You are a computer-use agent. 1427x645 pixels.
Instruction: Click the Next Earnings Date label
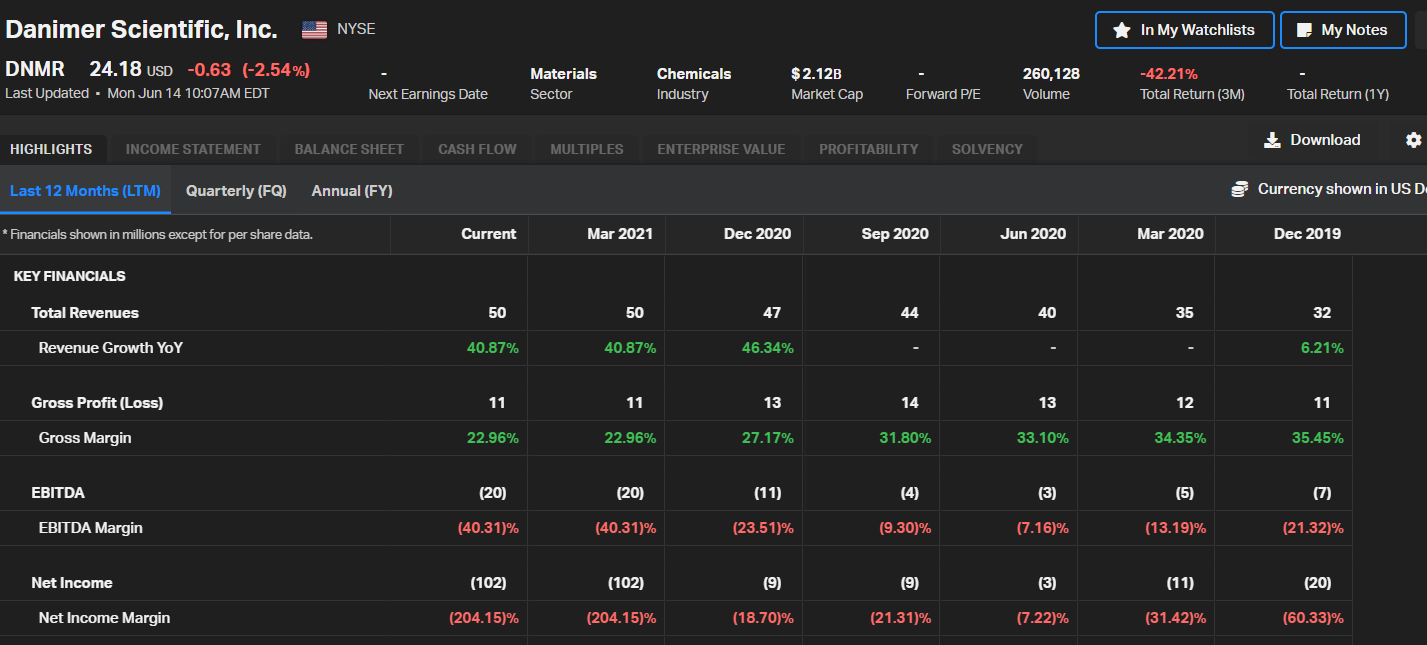428,94
